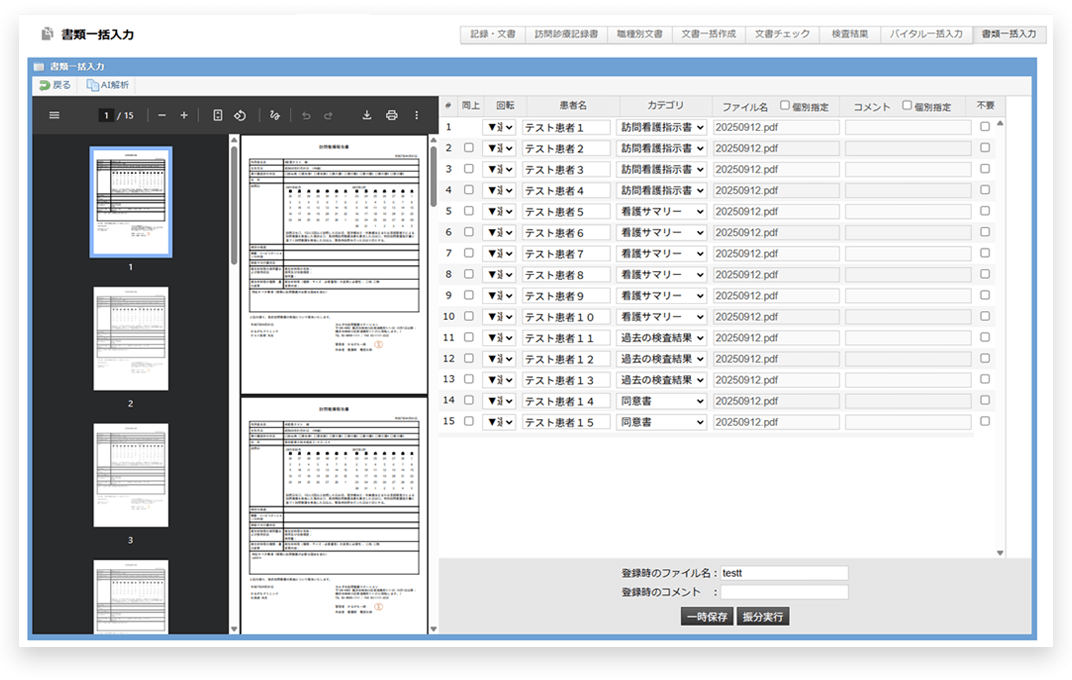Image resolution: width=1072 pixels, height=680 pixels.
Task: Rotate the PDF page counterclockwise
Action: 240,116
